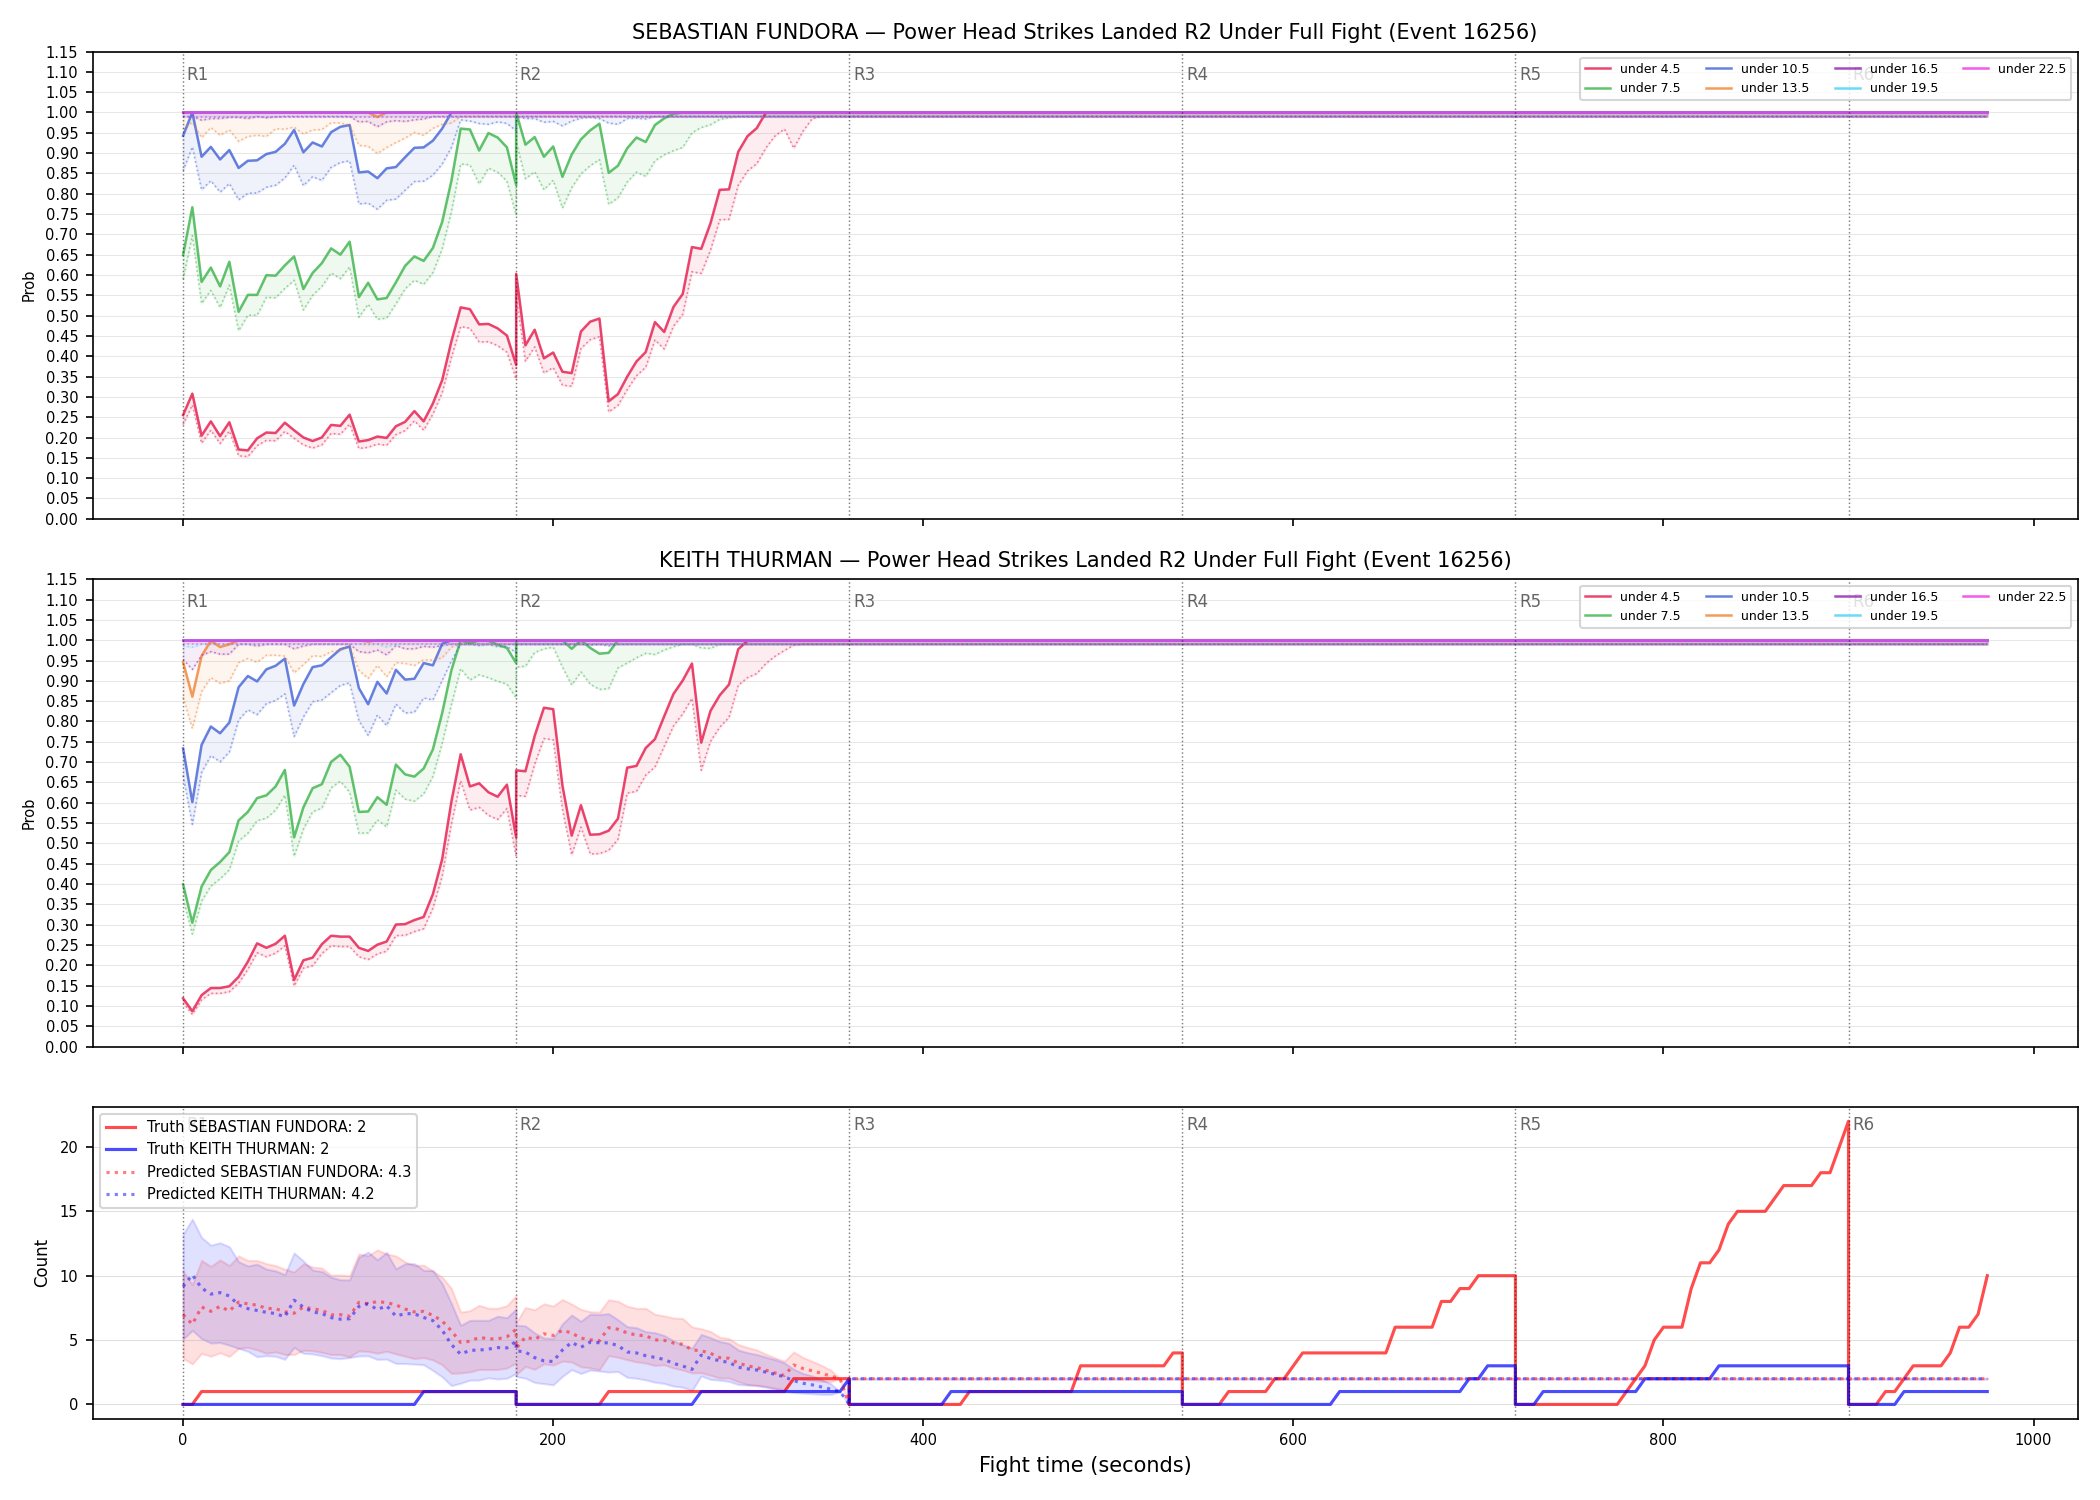2100x1500 pixels.
Task: Click the R5 round marker in Fundora chart
Action: pyautogui.click(x=1530, y=74)
